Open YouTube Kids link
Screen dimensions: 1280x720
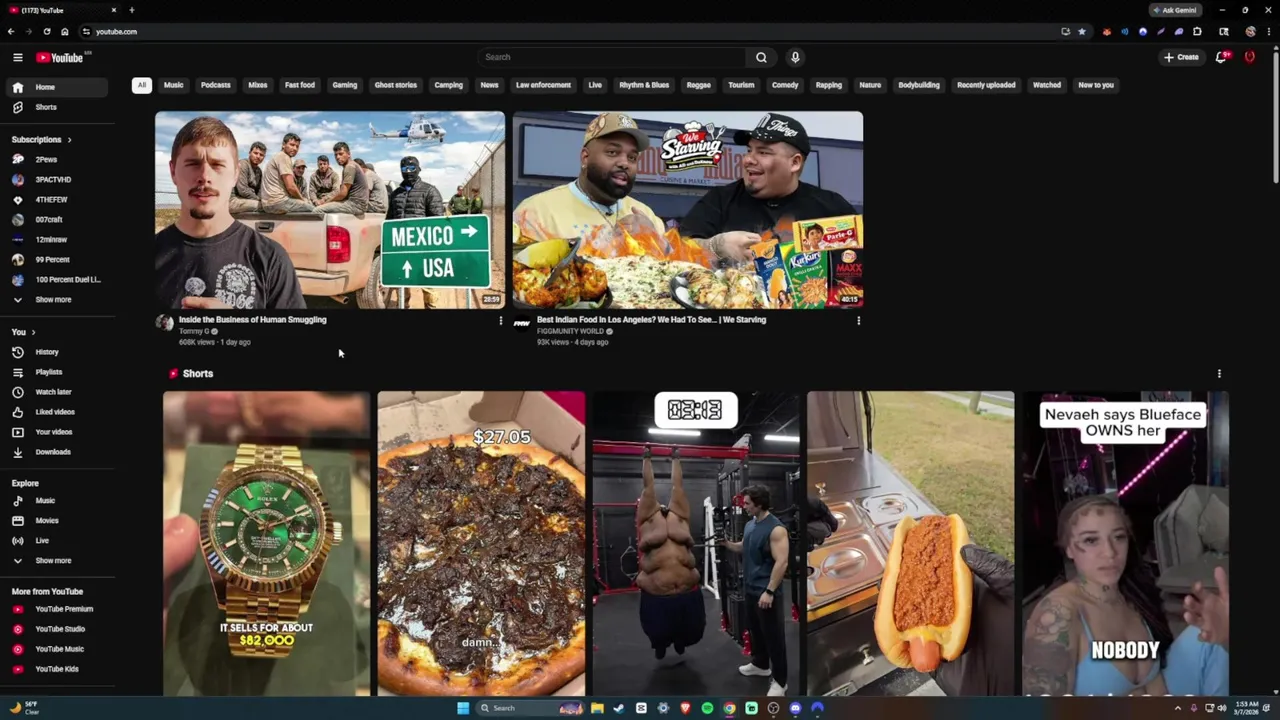(x=58, y=669)
